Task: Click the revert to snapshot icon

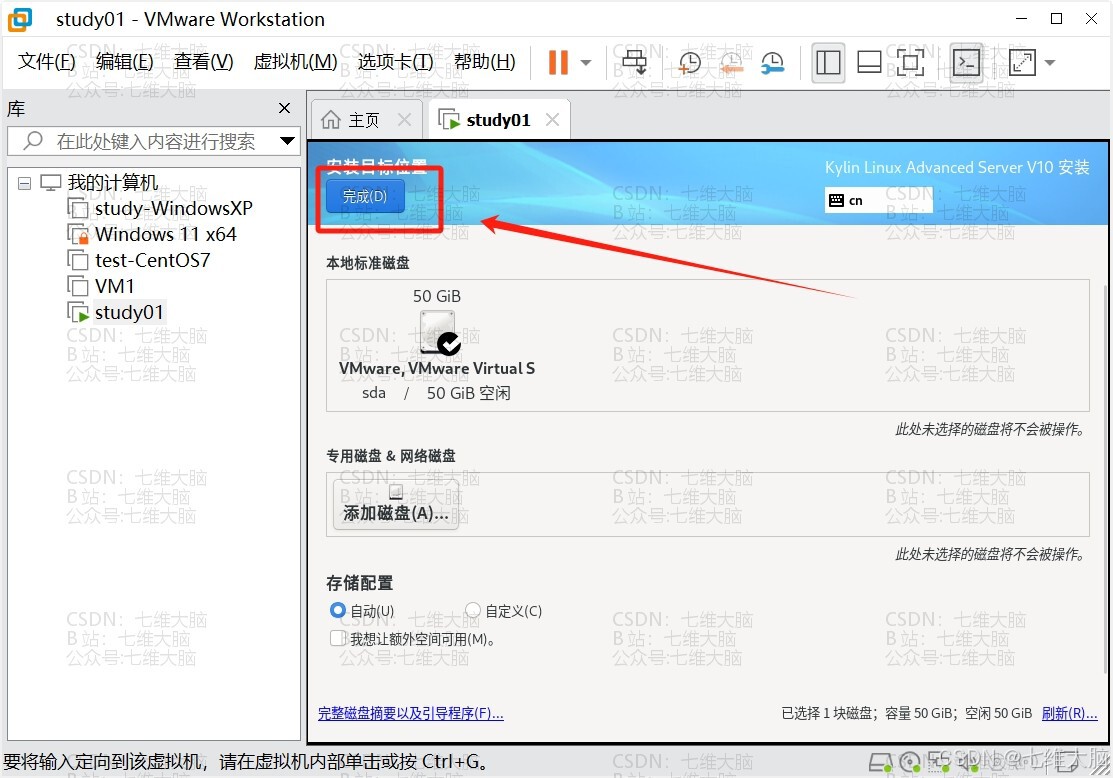Action: click(x=730, y=62)
